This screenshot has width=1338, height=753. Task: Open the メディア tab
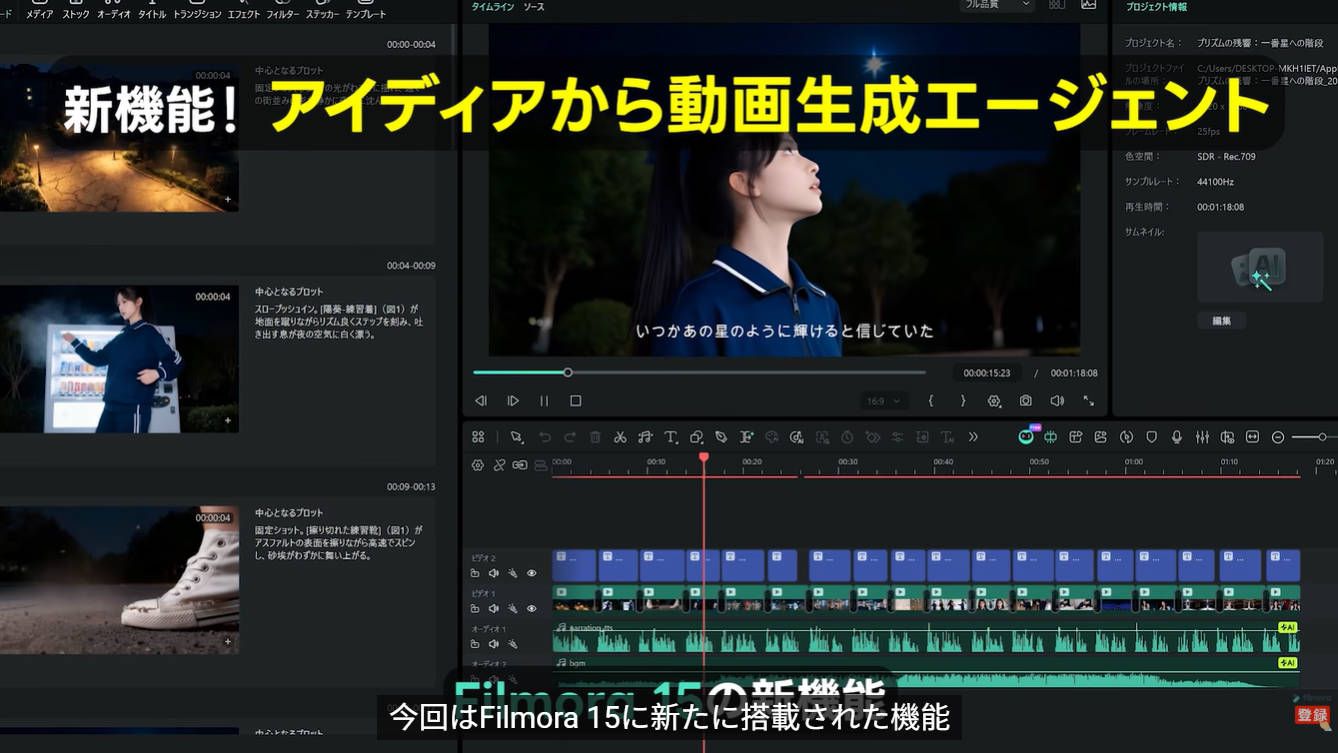point(40,10)
